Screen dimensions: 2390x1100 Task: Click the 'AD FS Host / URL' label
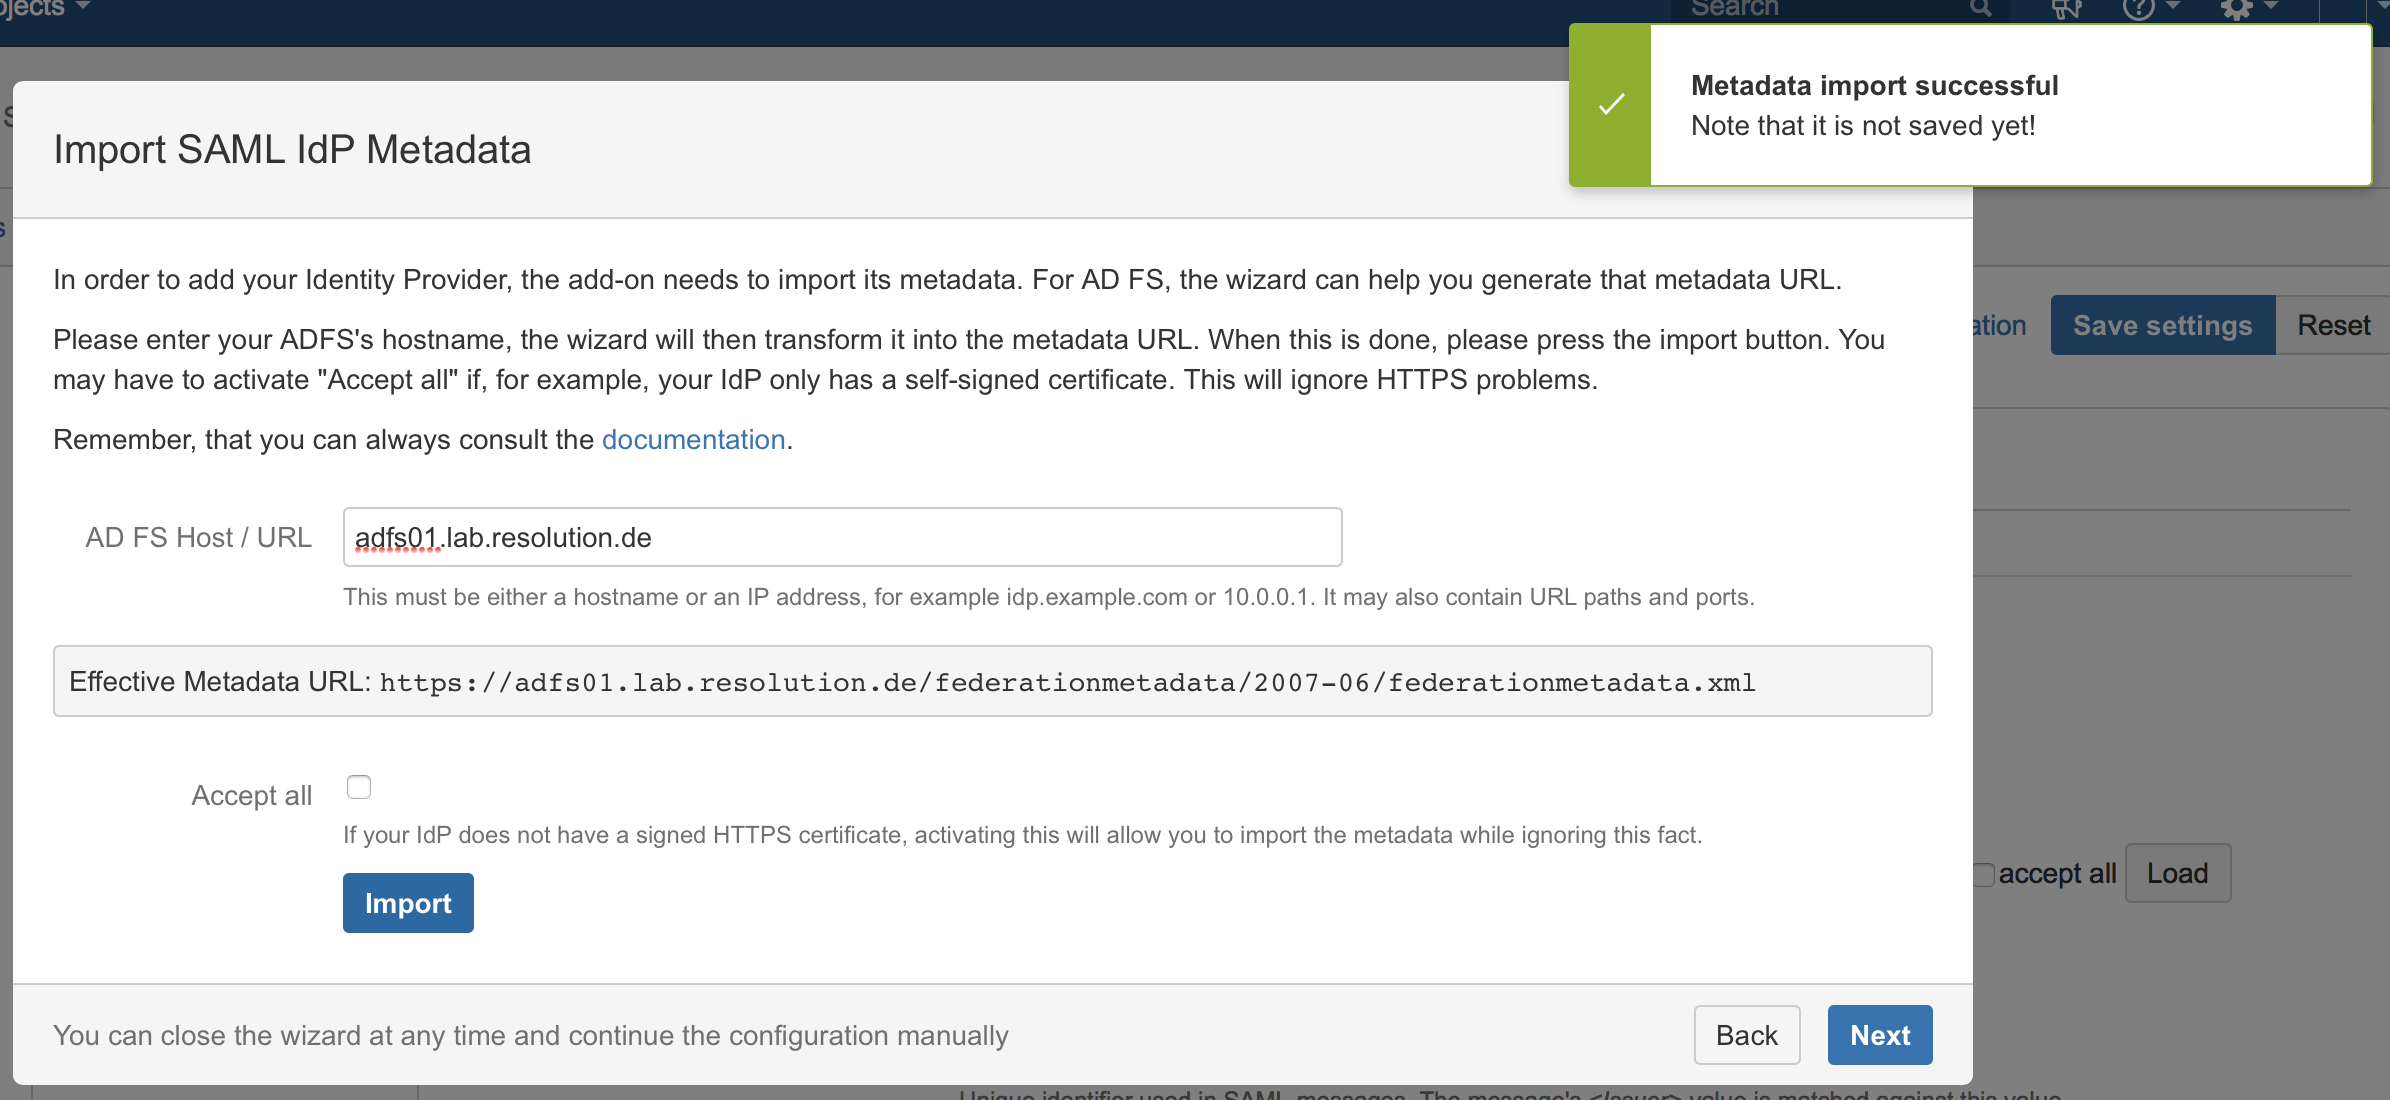199,537
